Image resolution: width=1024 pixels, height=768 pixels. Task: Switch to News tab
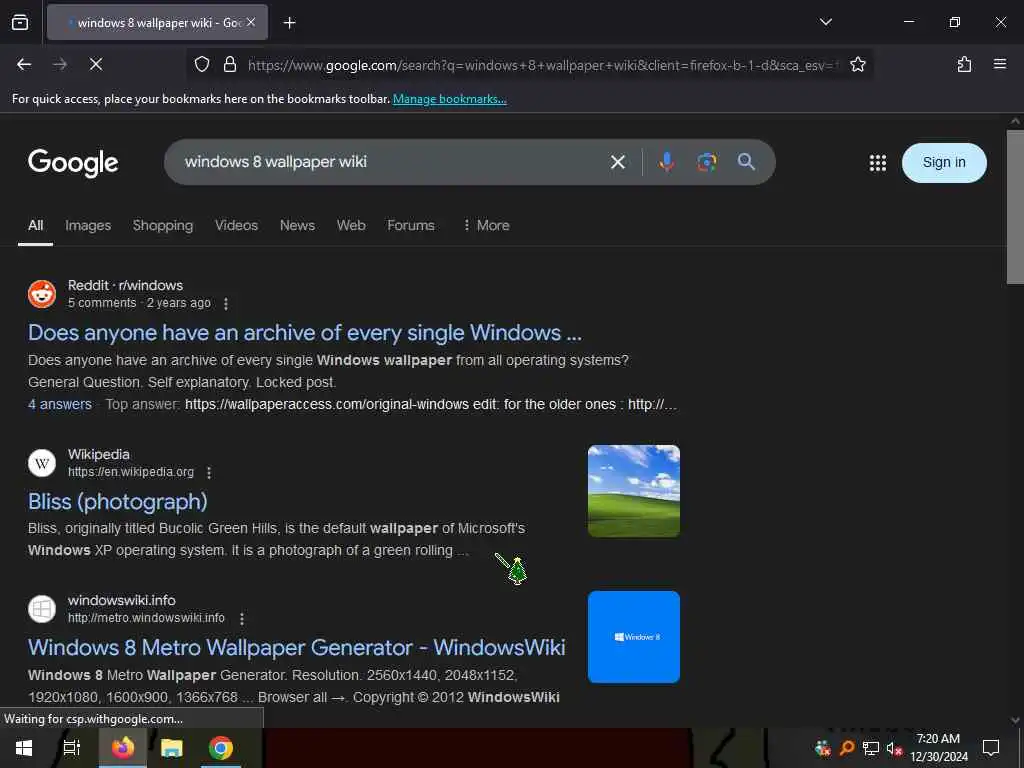click(297, 225)
